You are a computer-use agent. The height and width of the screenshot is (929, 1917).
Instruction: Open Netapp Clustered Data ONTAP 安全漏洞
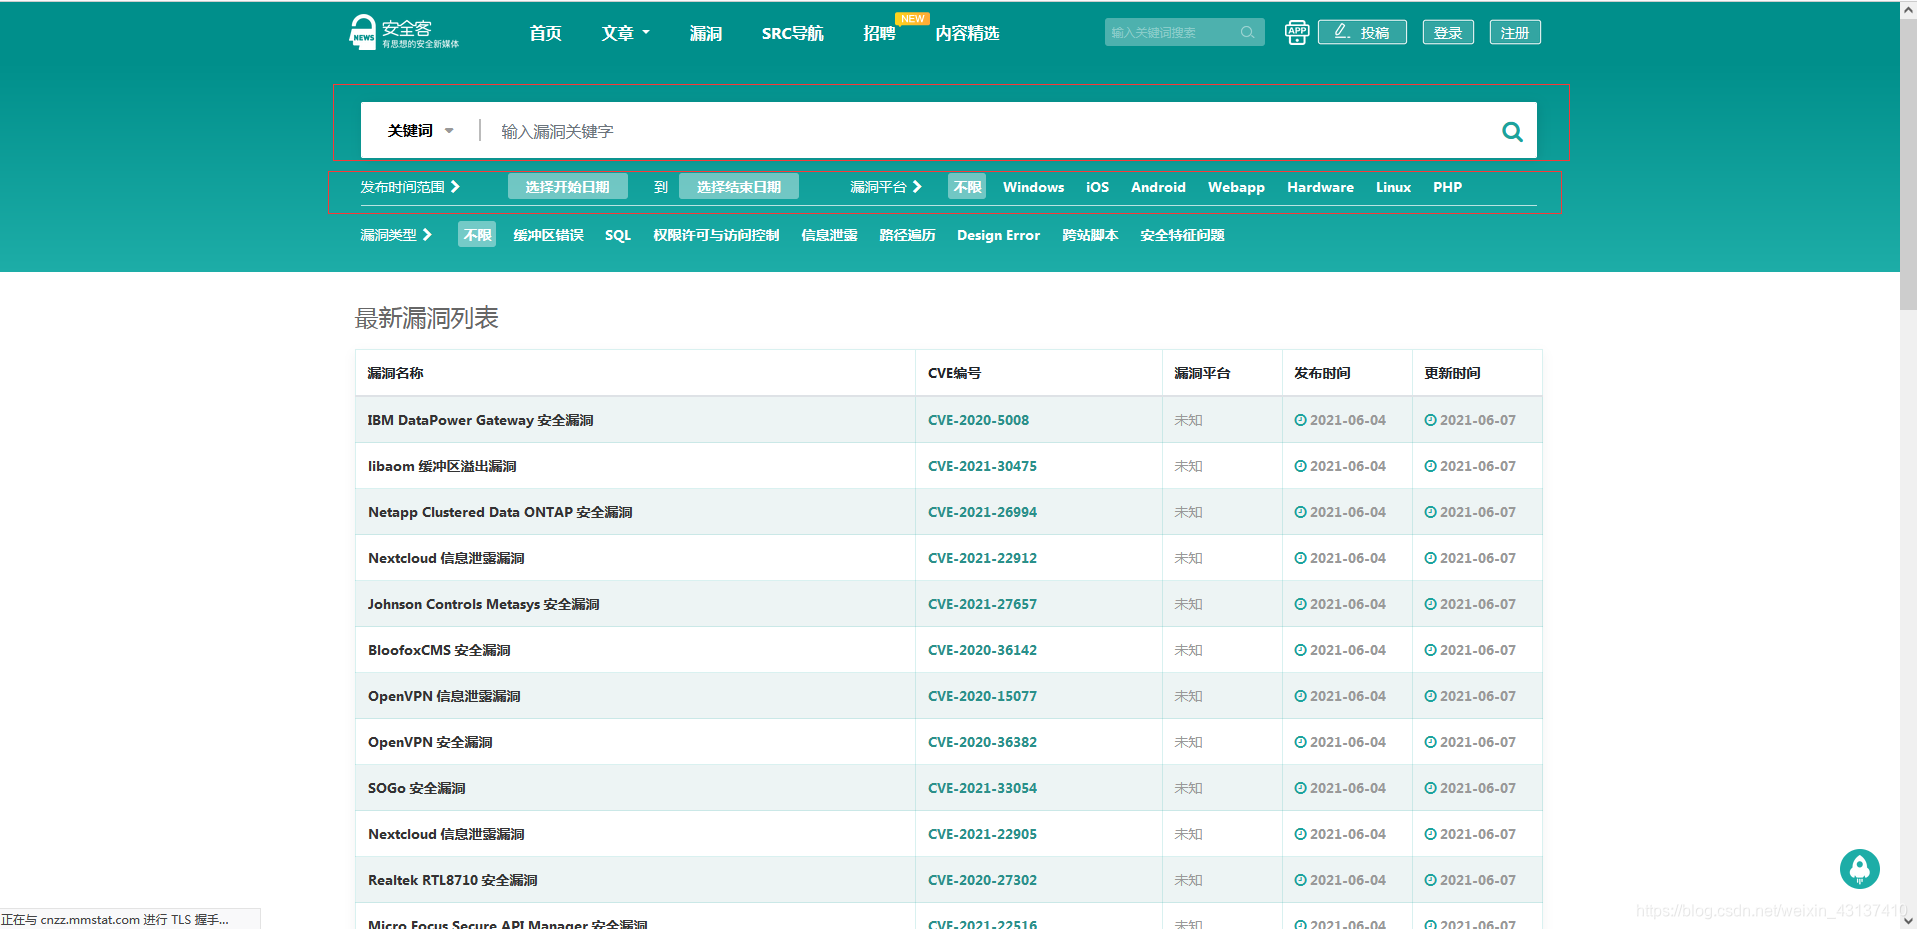500,512
